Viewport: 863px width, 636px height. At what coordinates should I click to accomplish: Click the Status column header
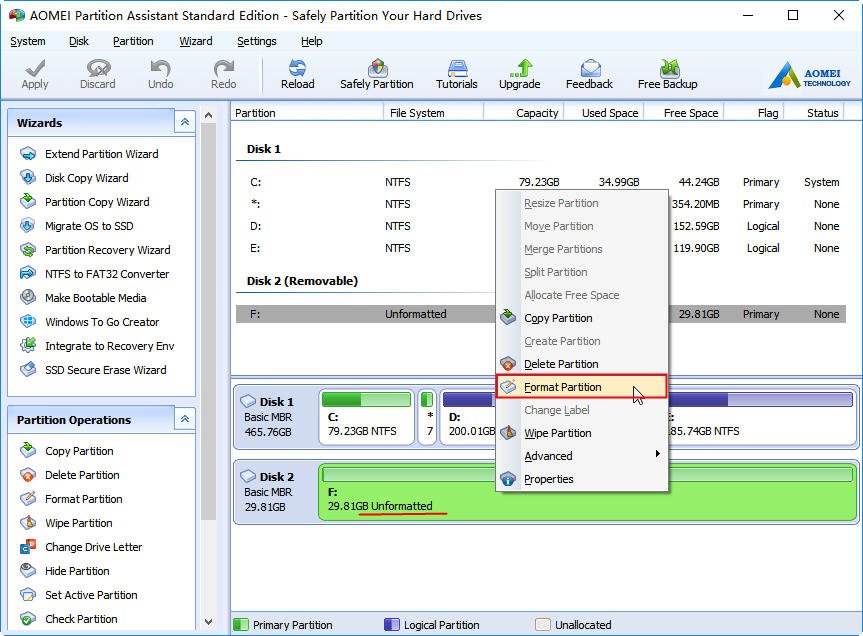(x=814, y=113)
